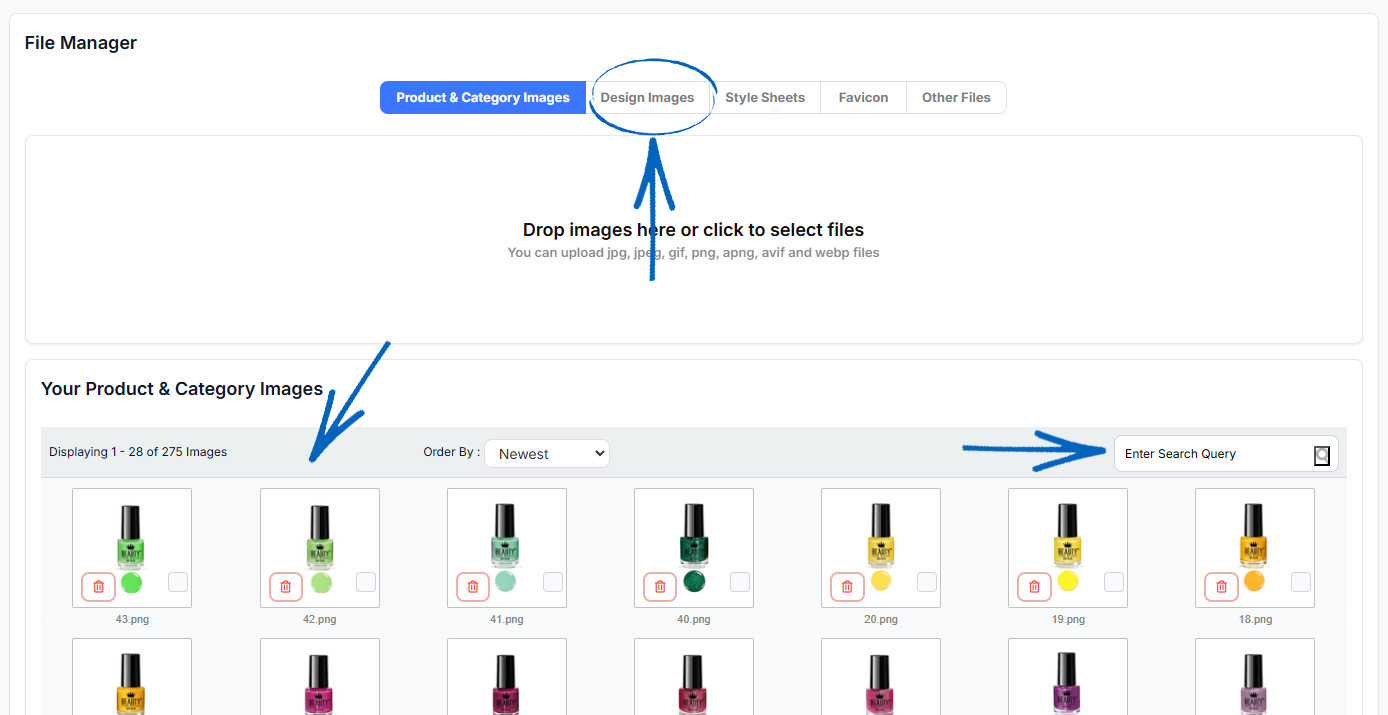Image resolution: width=1388 pixels, height=715 pixels.
Task: Switch to Product & Category Images tab
Action: 483,98
